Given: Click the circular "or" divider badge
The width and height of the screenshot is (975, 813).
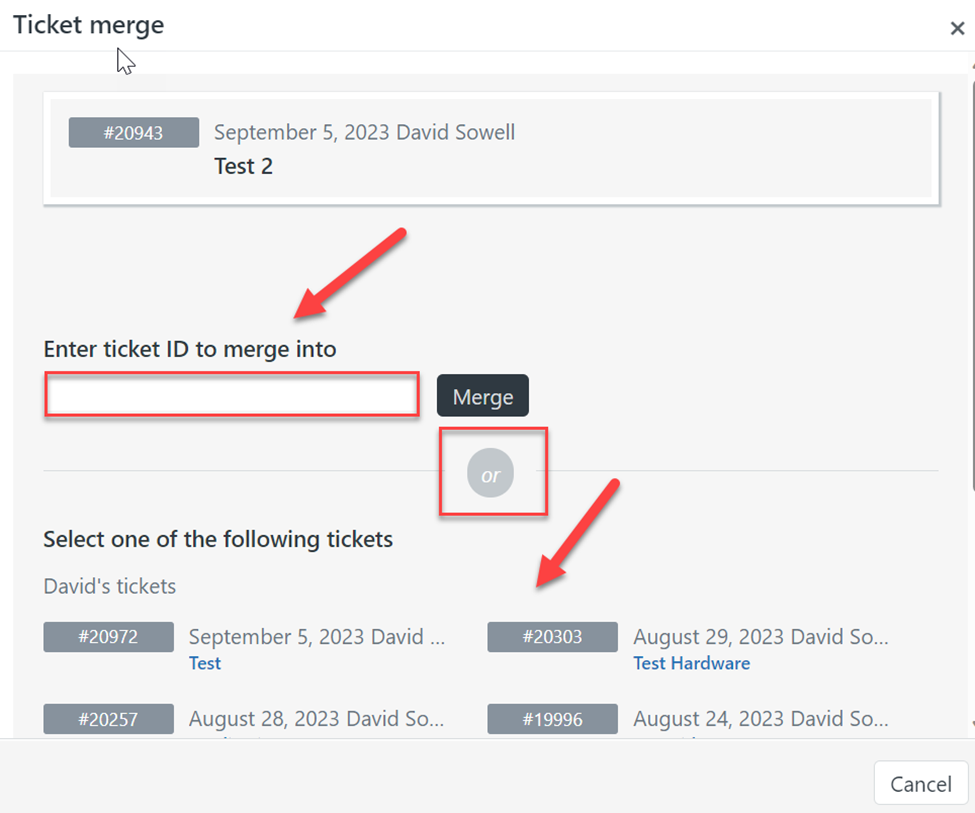Looking at the screenshot, I should pos(490,475).
